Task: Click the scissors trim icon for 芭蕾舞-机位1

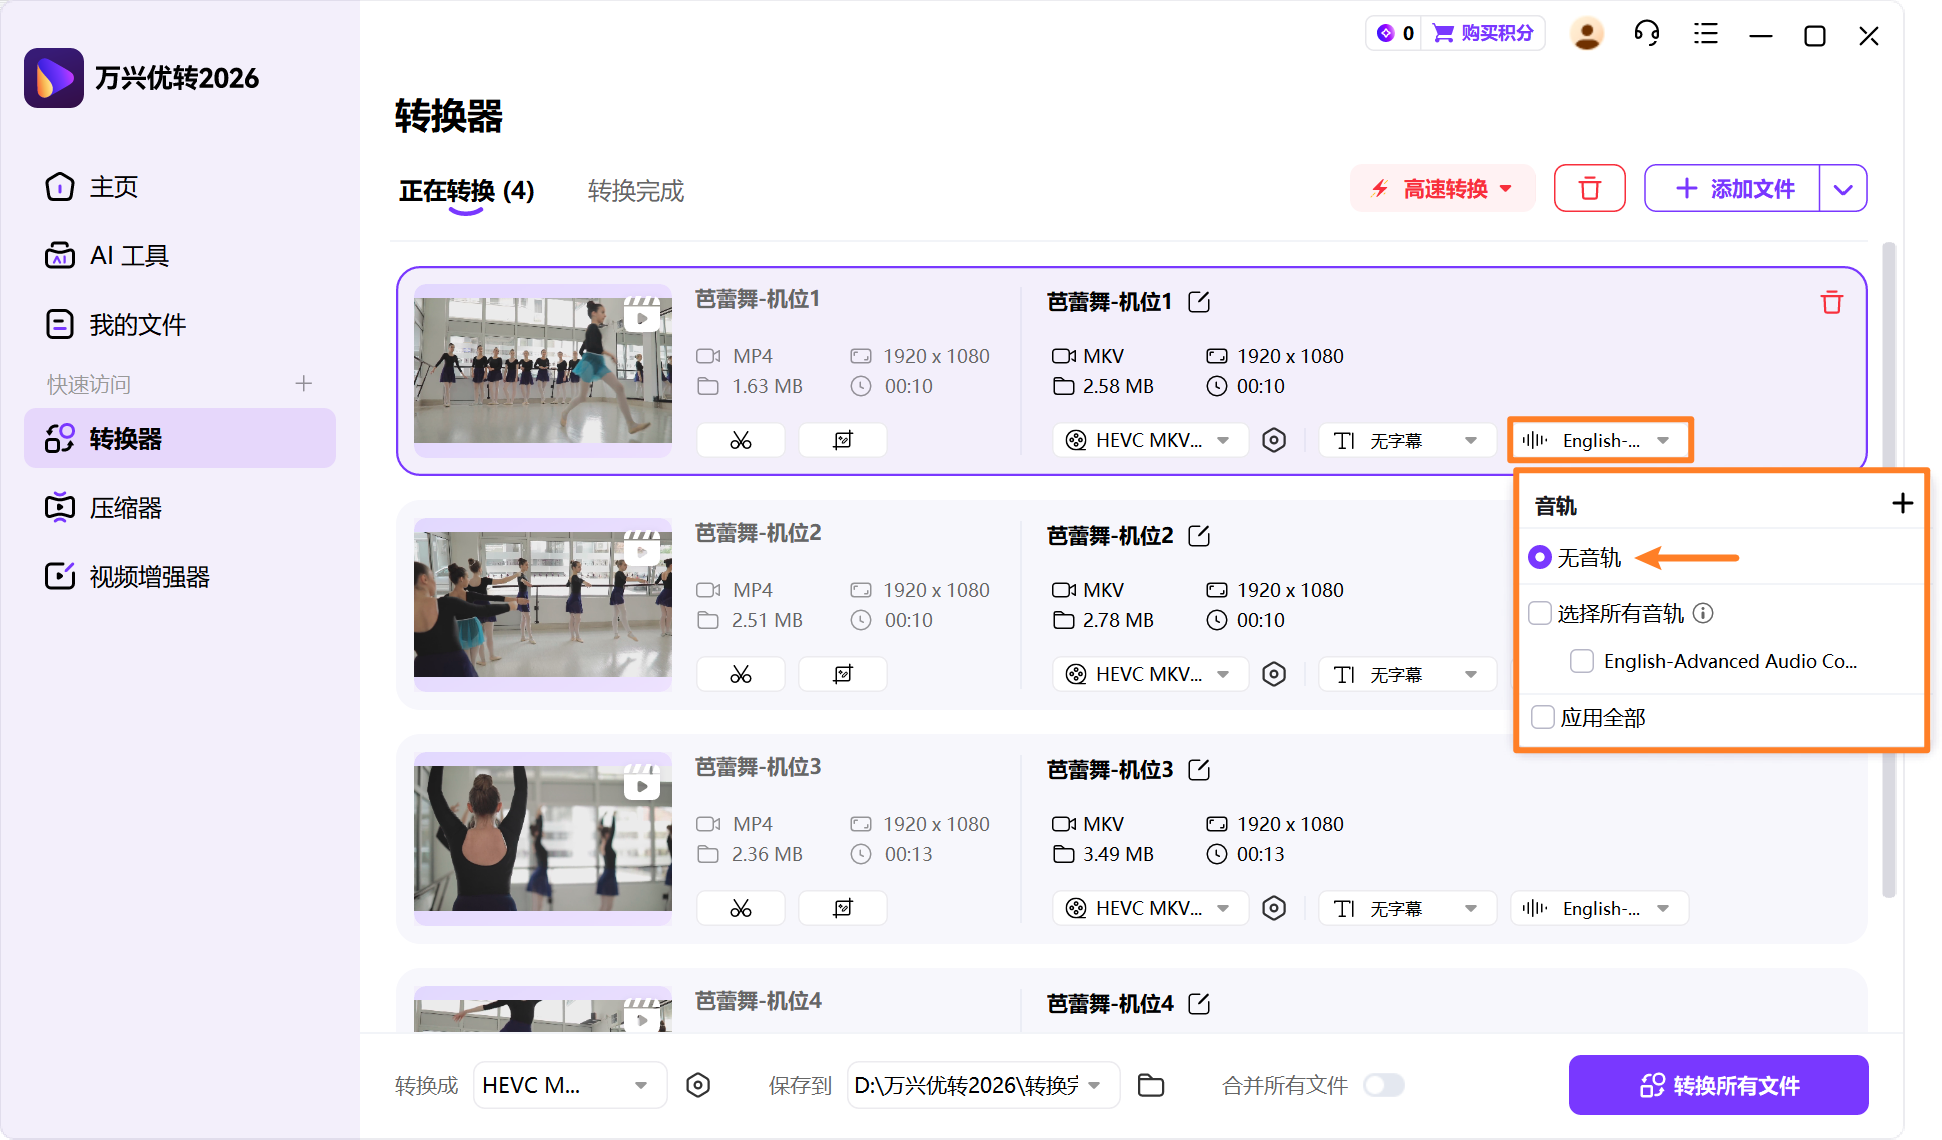Action: coord(740,440)
